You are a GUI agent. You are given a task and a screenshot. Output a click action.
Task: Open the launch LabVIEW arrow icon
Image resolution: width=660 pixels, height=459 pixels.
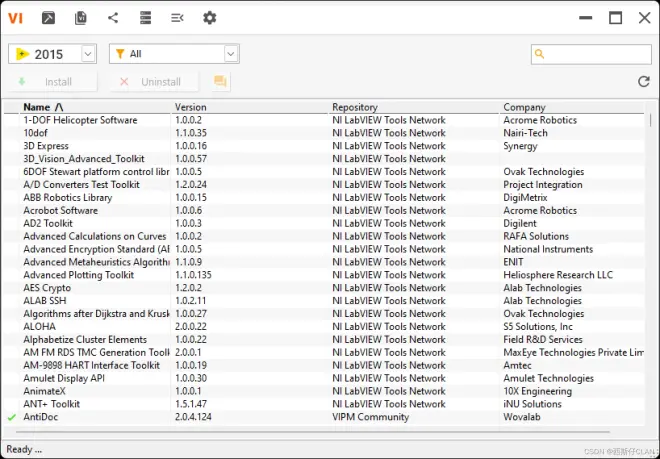pyautogui.click(x=48, y=18)
